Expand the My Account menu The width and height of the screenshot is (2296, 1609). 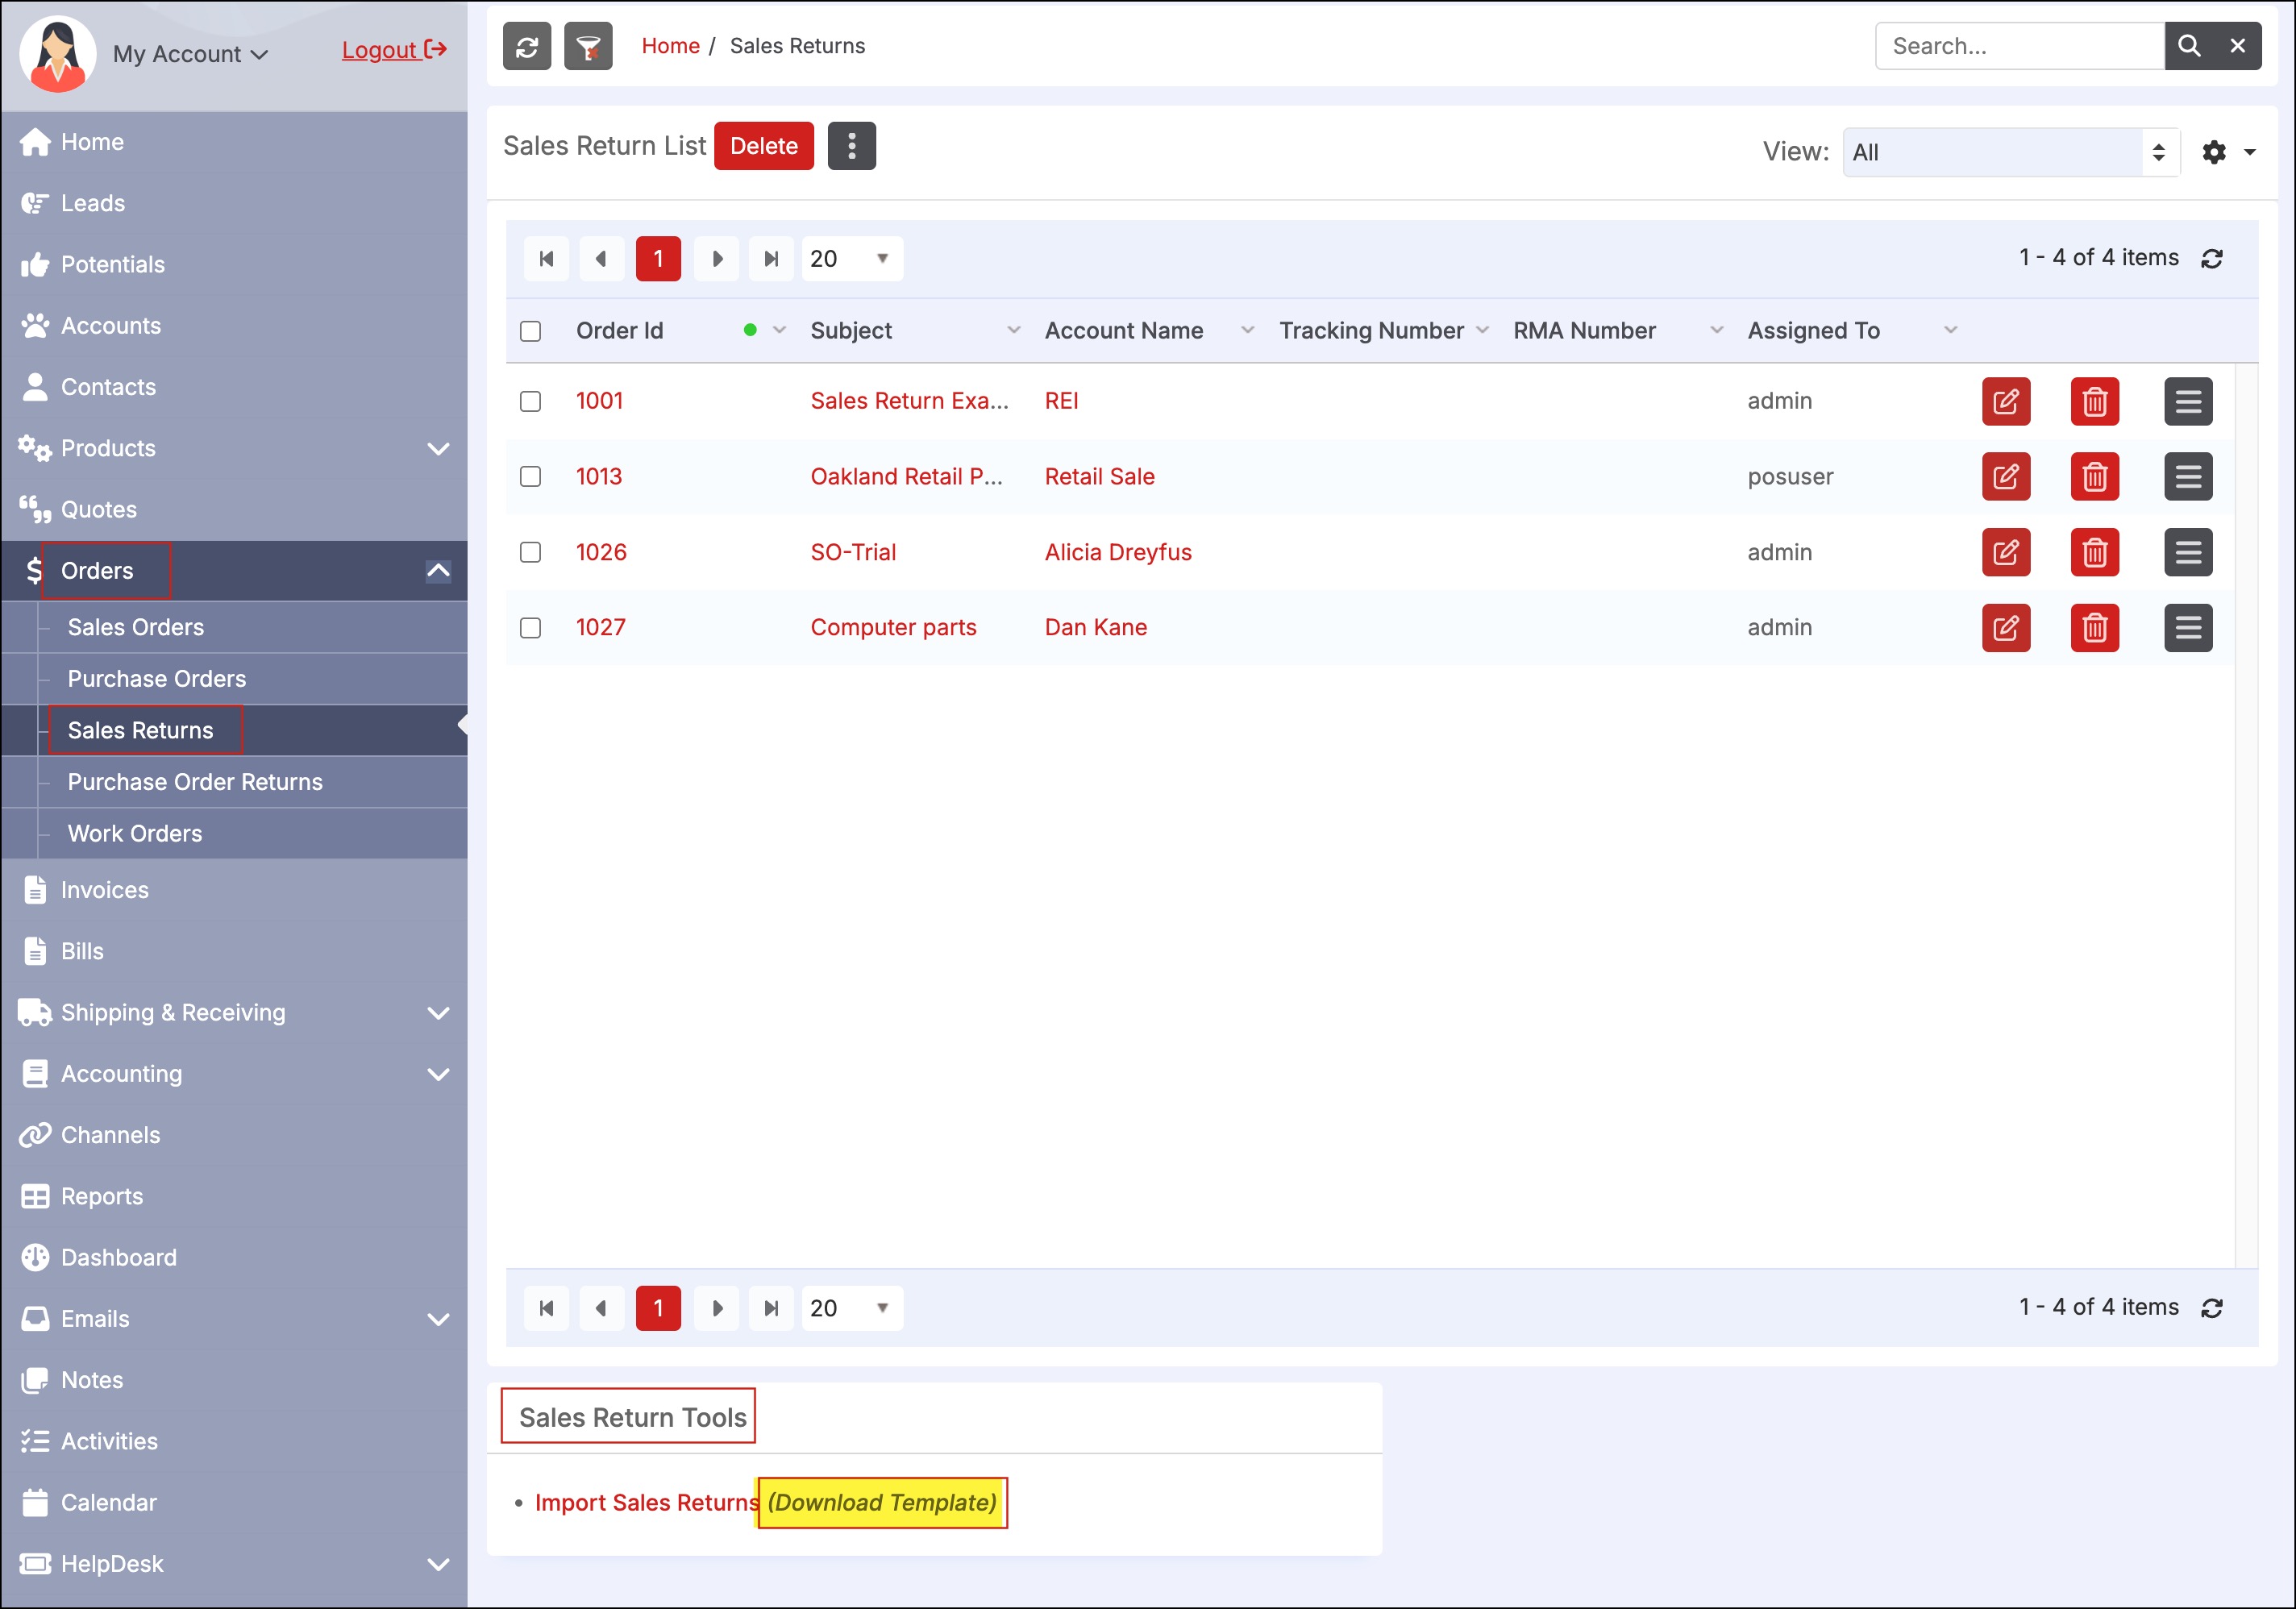point(190,54)
